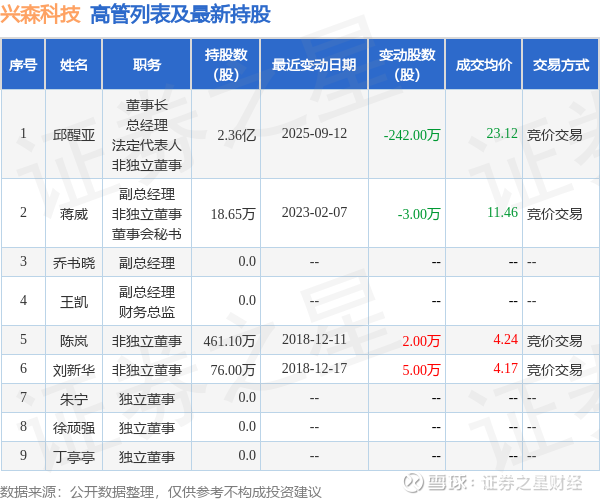Click holding value 0.0 for 乔书晓
The width and height of the screenshot is (600, 501).
247,261
